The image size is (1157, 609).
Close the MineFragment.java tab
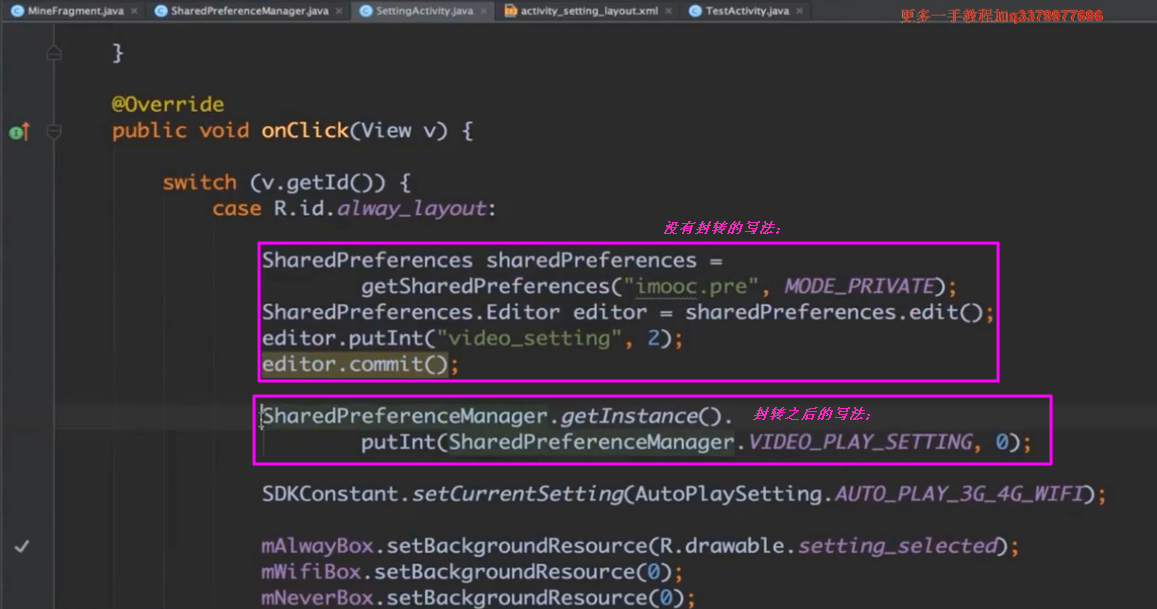(x=134, y=11)
